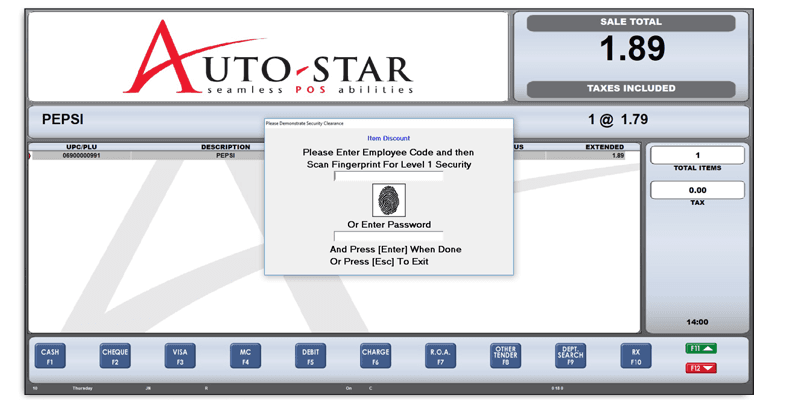Viewport: 800px width, 400px height.
Task: Open OTHER TENDER F8 options
Action: coord(506,356)
